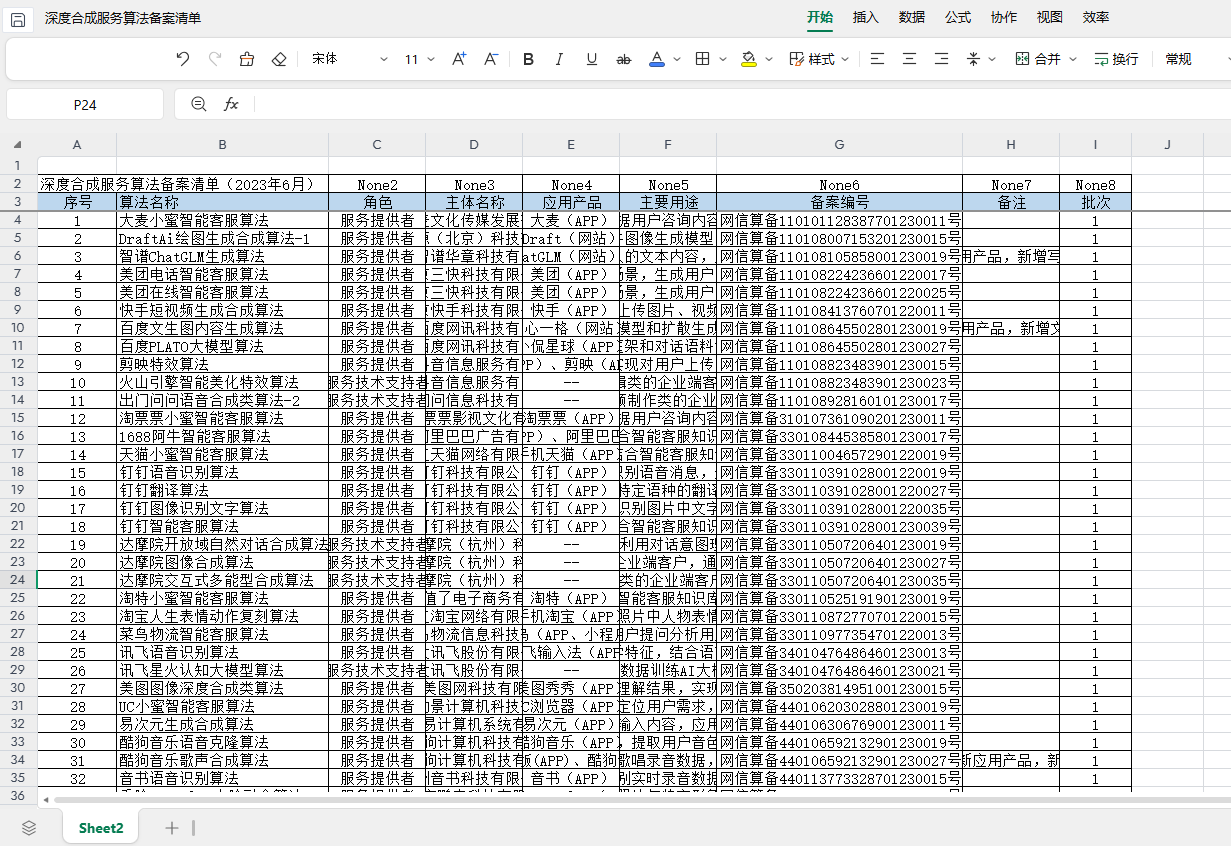Switch to the 协作 tab
This screenshot has height=846, width=1231.
point(1004,17)
